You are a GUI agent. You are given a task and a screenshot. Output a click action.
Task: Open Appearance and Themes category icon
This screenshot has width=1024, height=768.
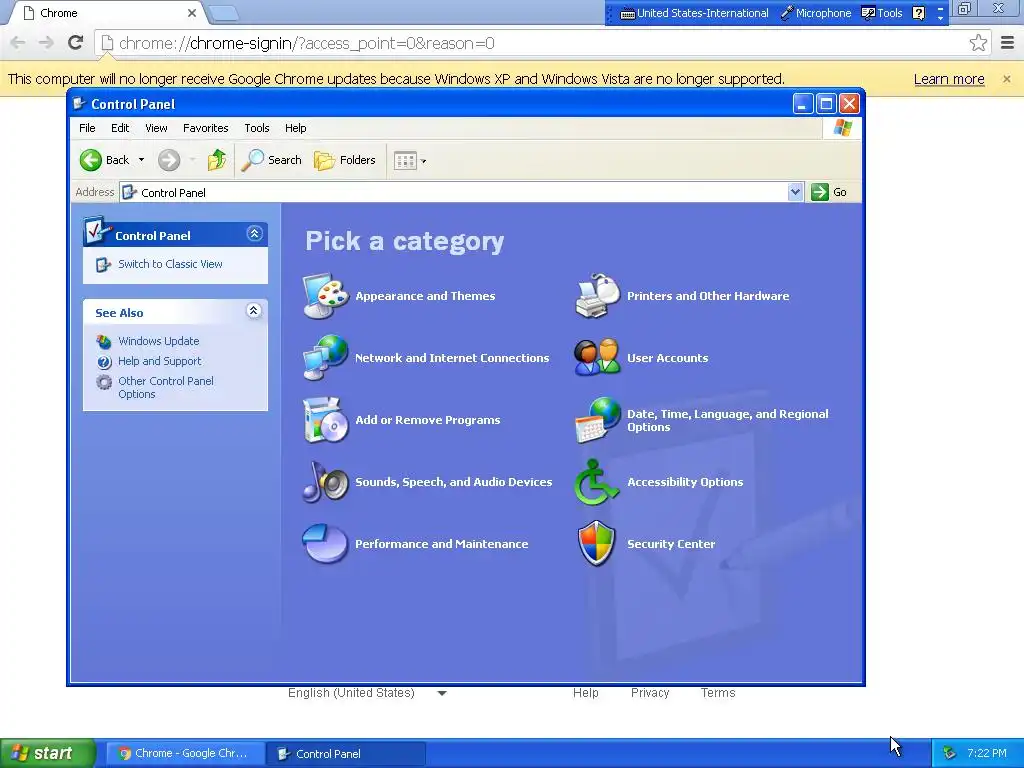point(325,296)
